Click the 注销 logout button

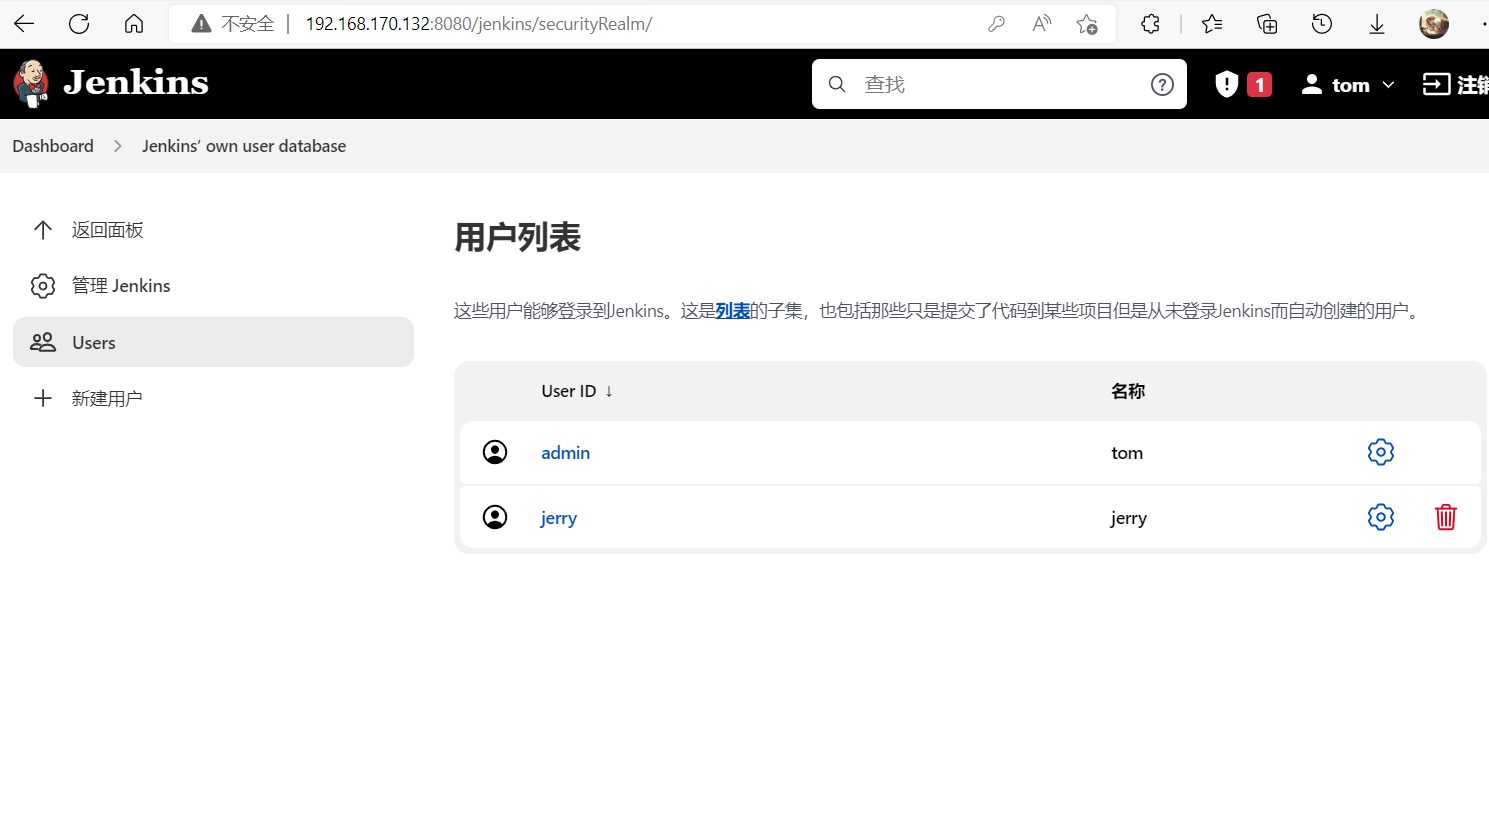point(1456,85)
